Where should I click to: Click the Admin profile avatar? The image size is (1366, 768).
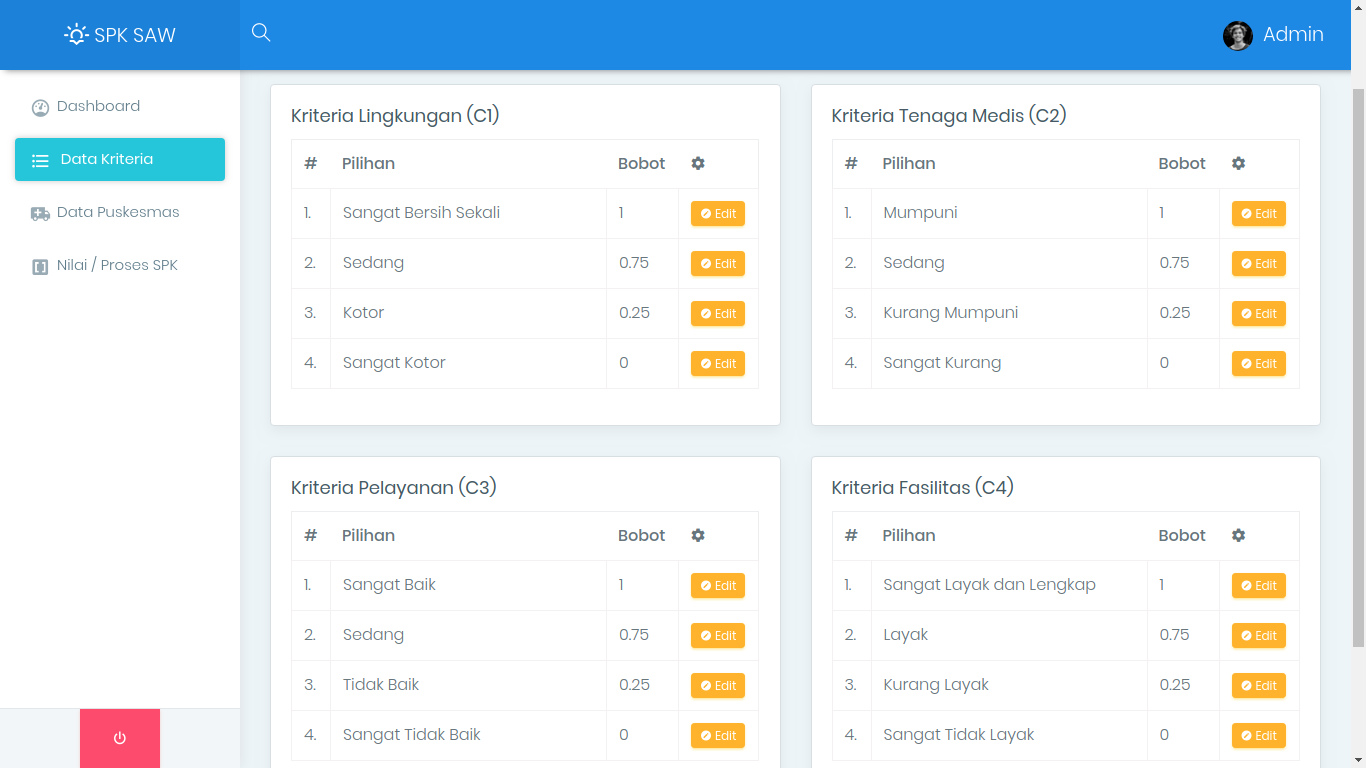click(1238, 36)
